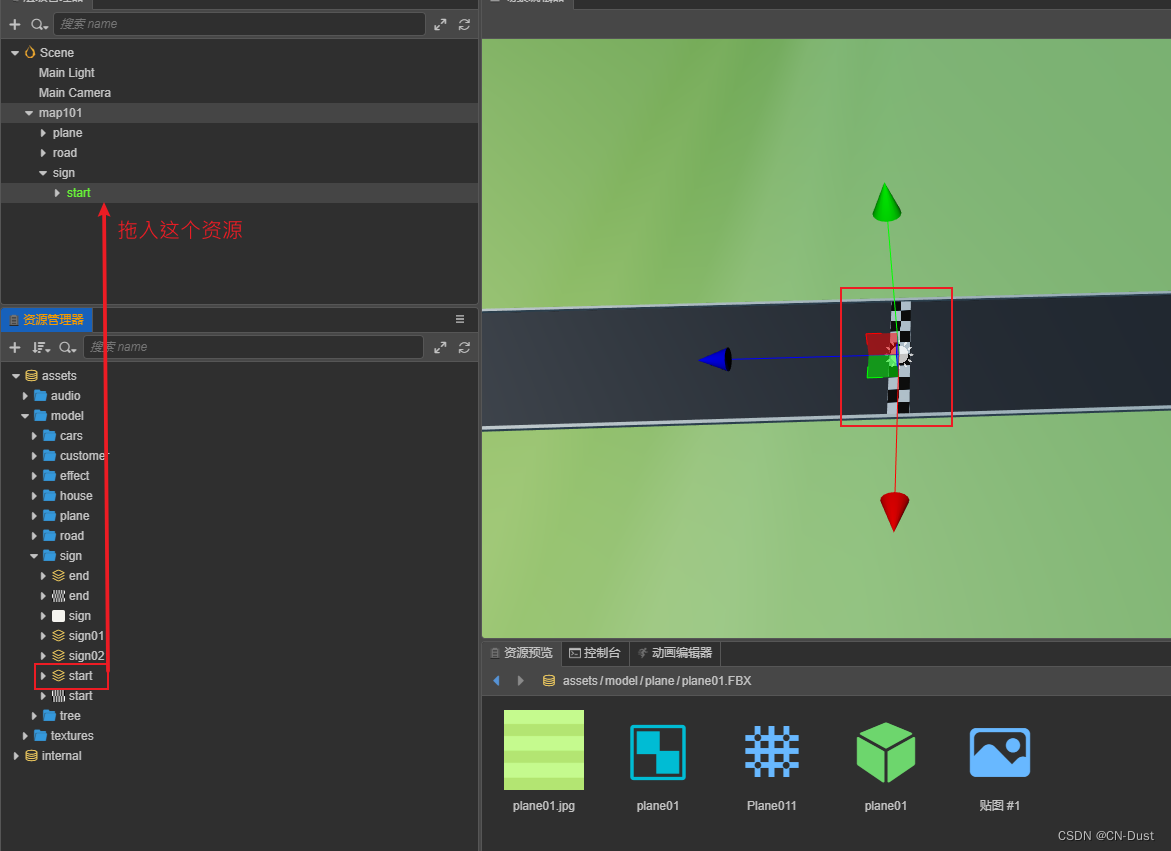This screenshot has height=851, width=1171.
Task: Focus the hierarchy search name field
Action: (239, 24)
